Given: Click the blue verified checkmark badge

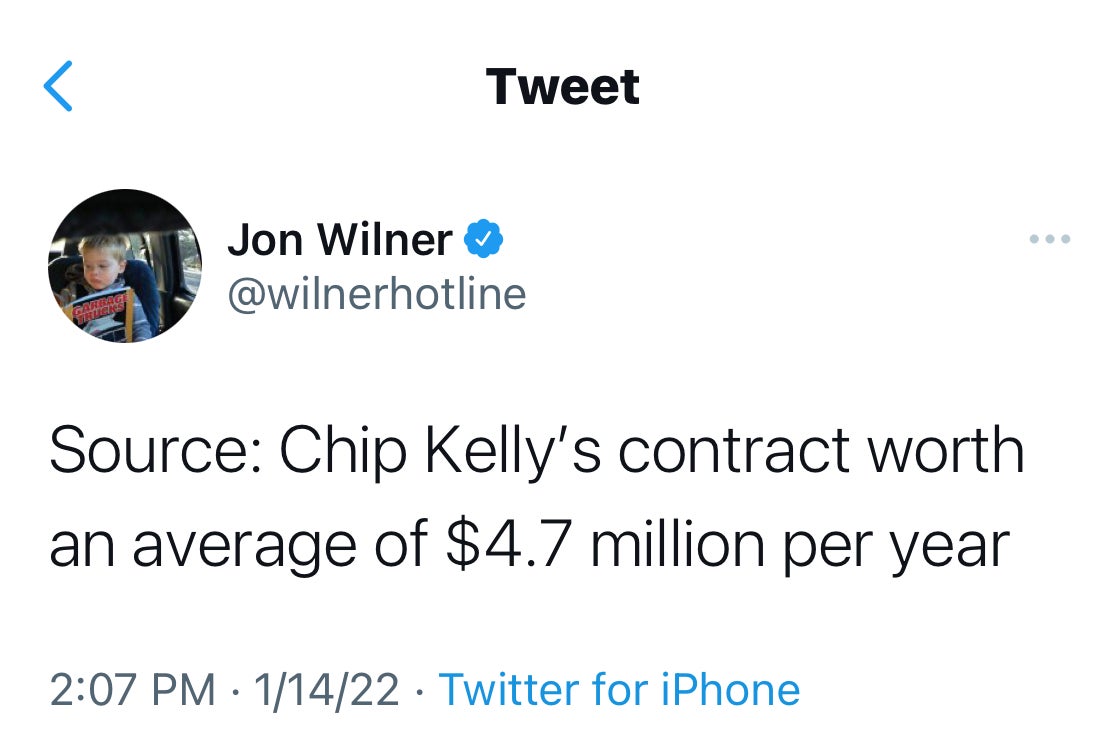Looking at the screenshot, I should click(485, 239).
